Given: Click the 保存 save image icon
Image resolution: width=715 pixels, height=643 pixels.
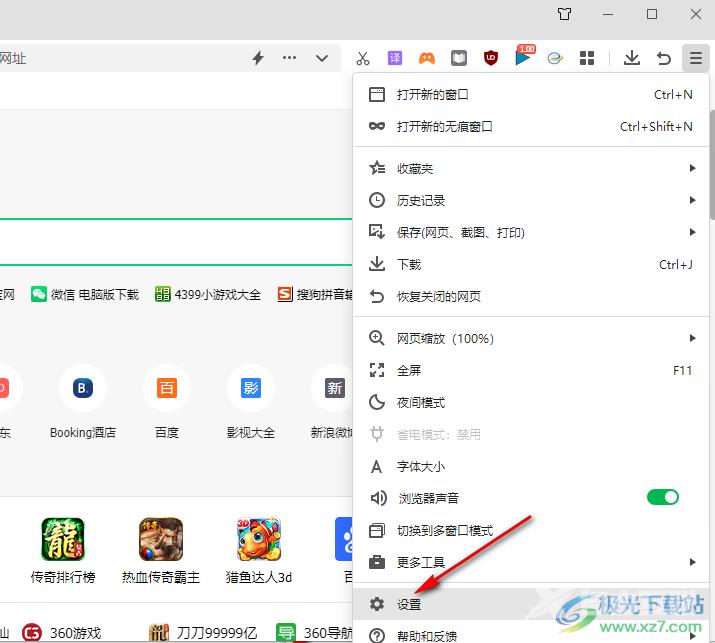Looking at the screenshot, I should tap(377, 232).
